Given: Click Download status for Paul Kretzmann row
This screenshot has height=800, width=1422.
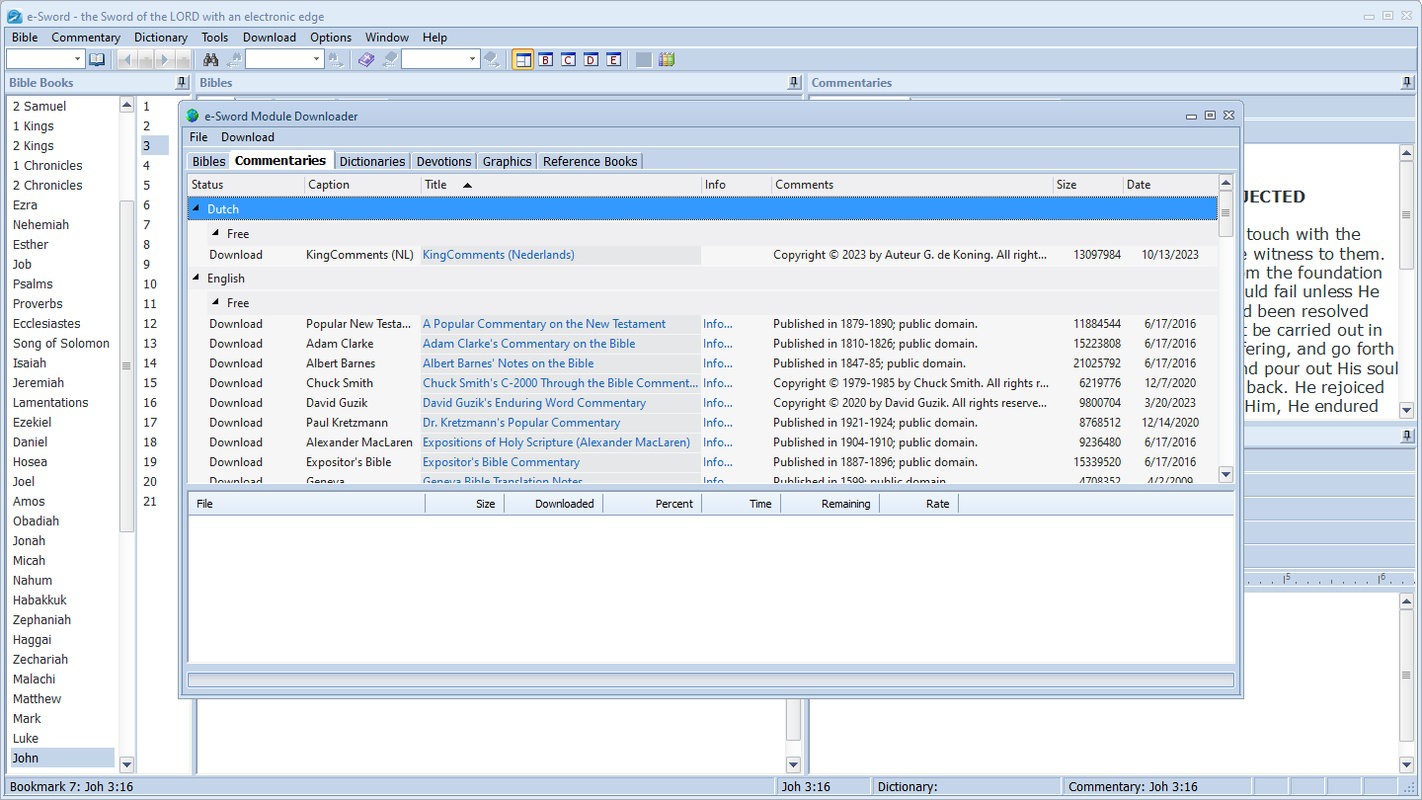Looking at the screenshot, I should click(236, 423).
